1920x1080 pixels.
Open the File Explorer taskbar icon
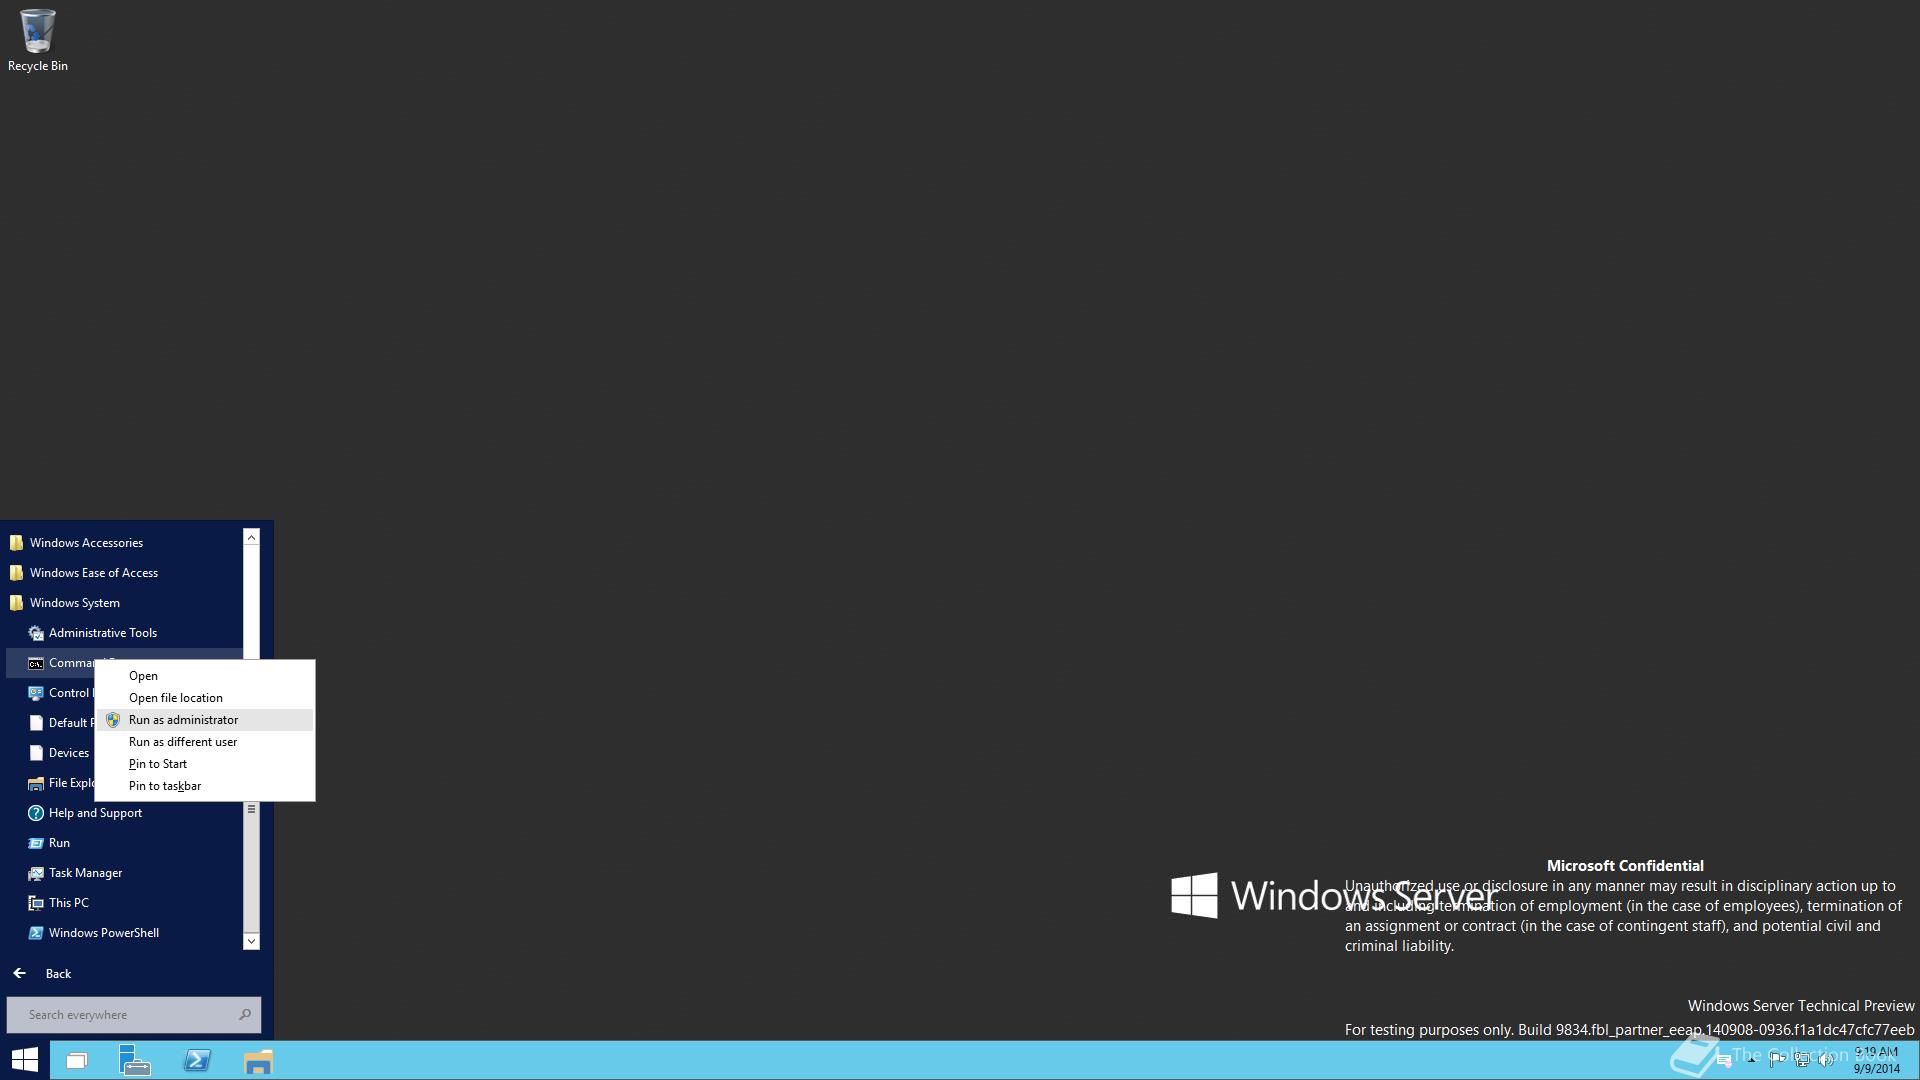(x=258, y=1060)
